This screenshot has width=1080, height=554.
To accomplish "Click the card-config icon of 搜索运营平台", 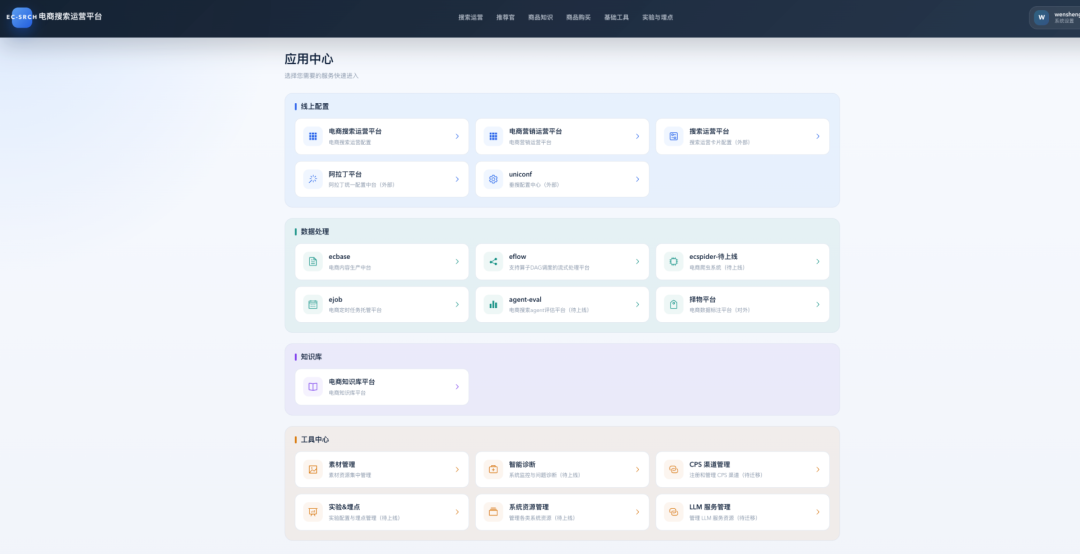I will point(674,136).
